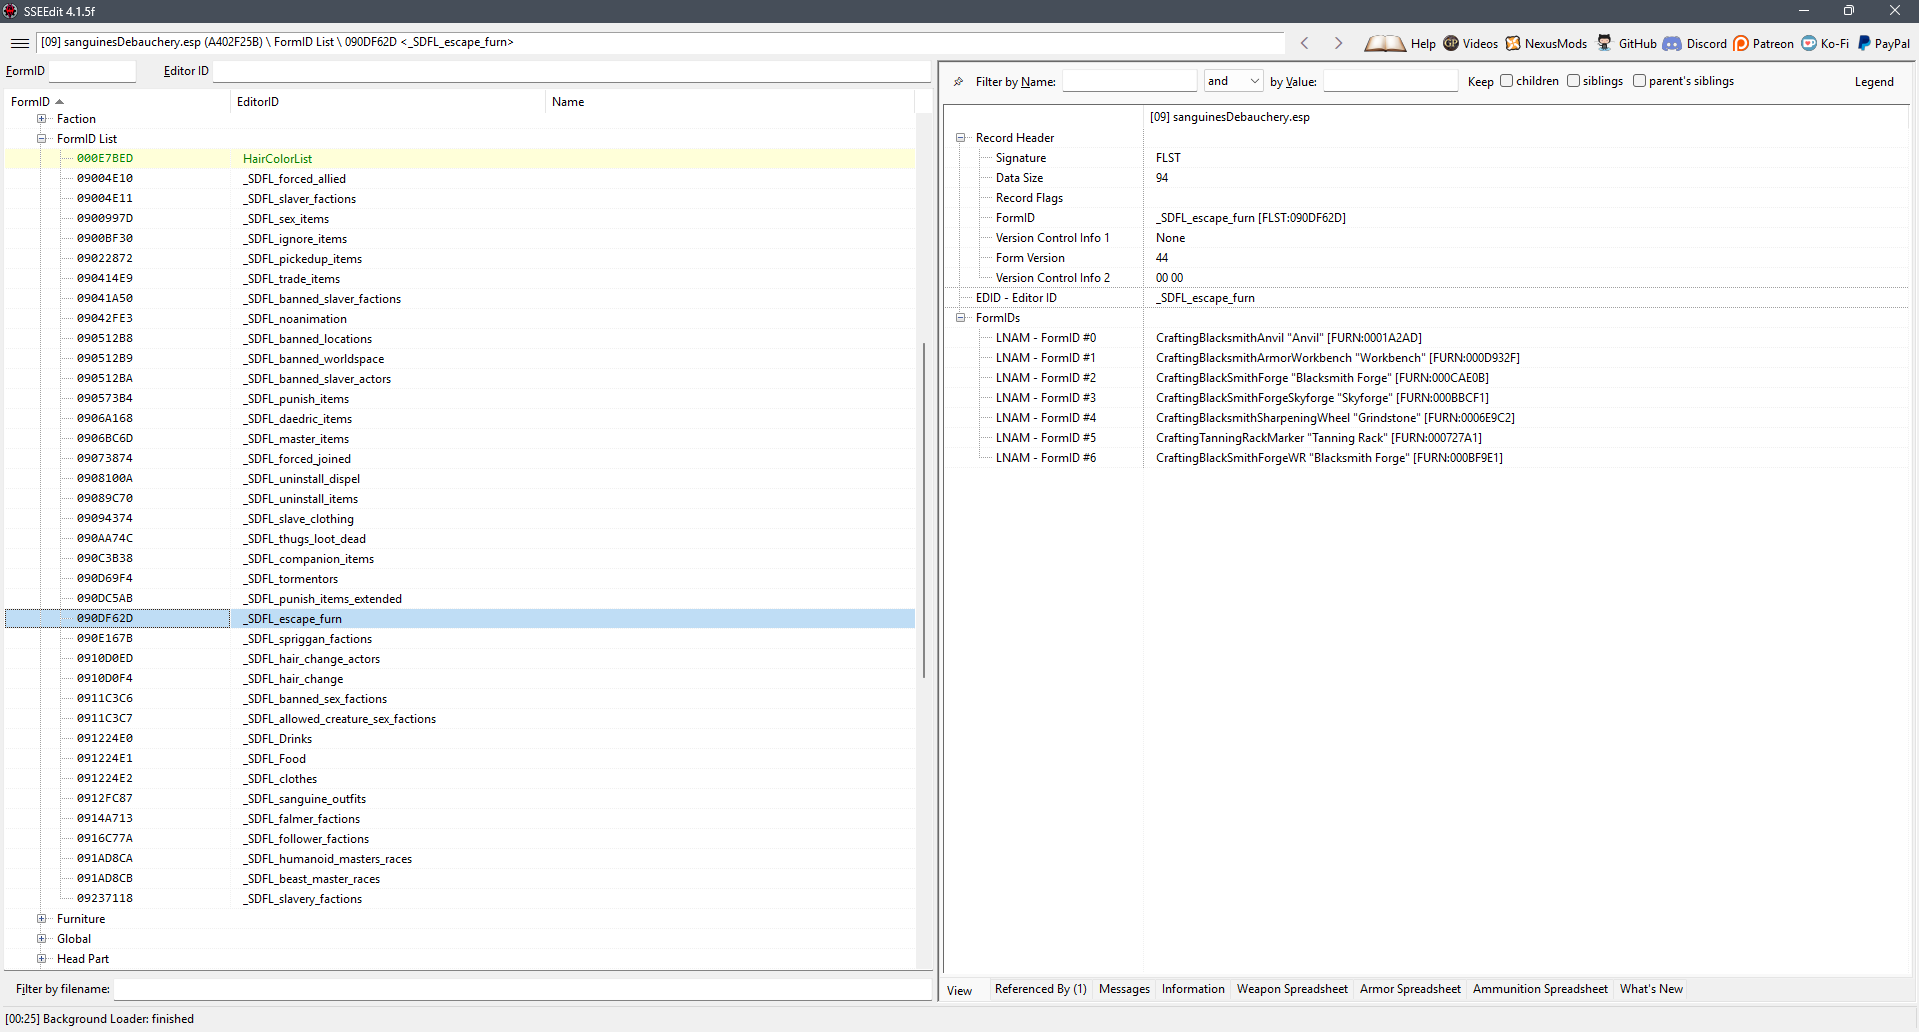Click the Form Version field row
The height and width of the screenshot is (1032, 1919).
click(1425, 258)
